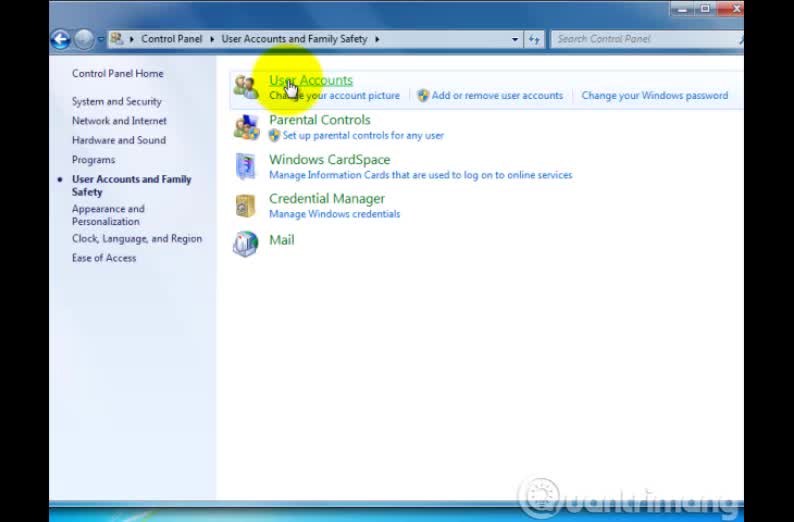Open the Credential Manager heading link

click(327, 198)
